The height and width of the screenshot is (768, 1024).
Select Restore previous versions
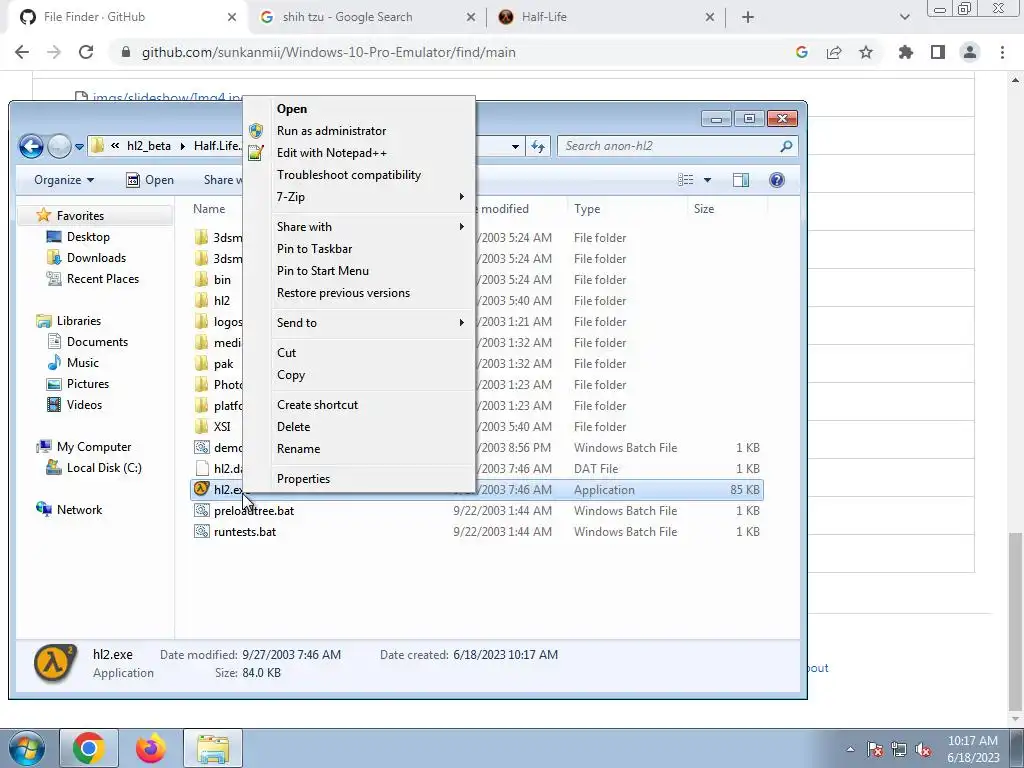tap(358, 293)
